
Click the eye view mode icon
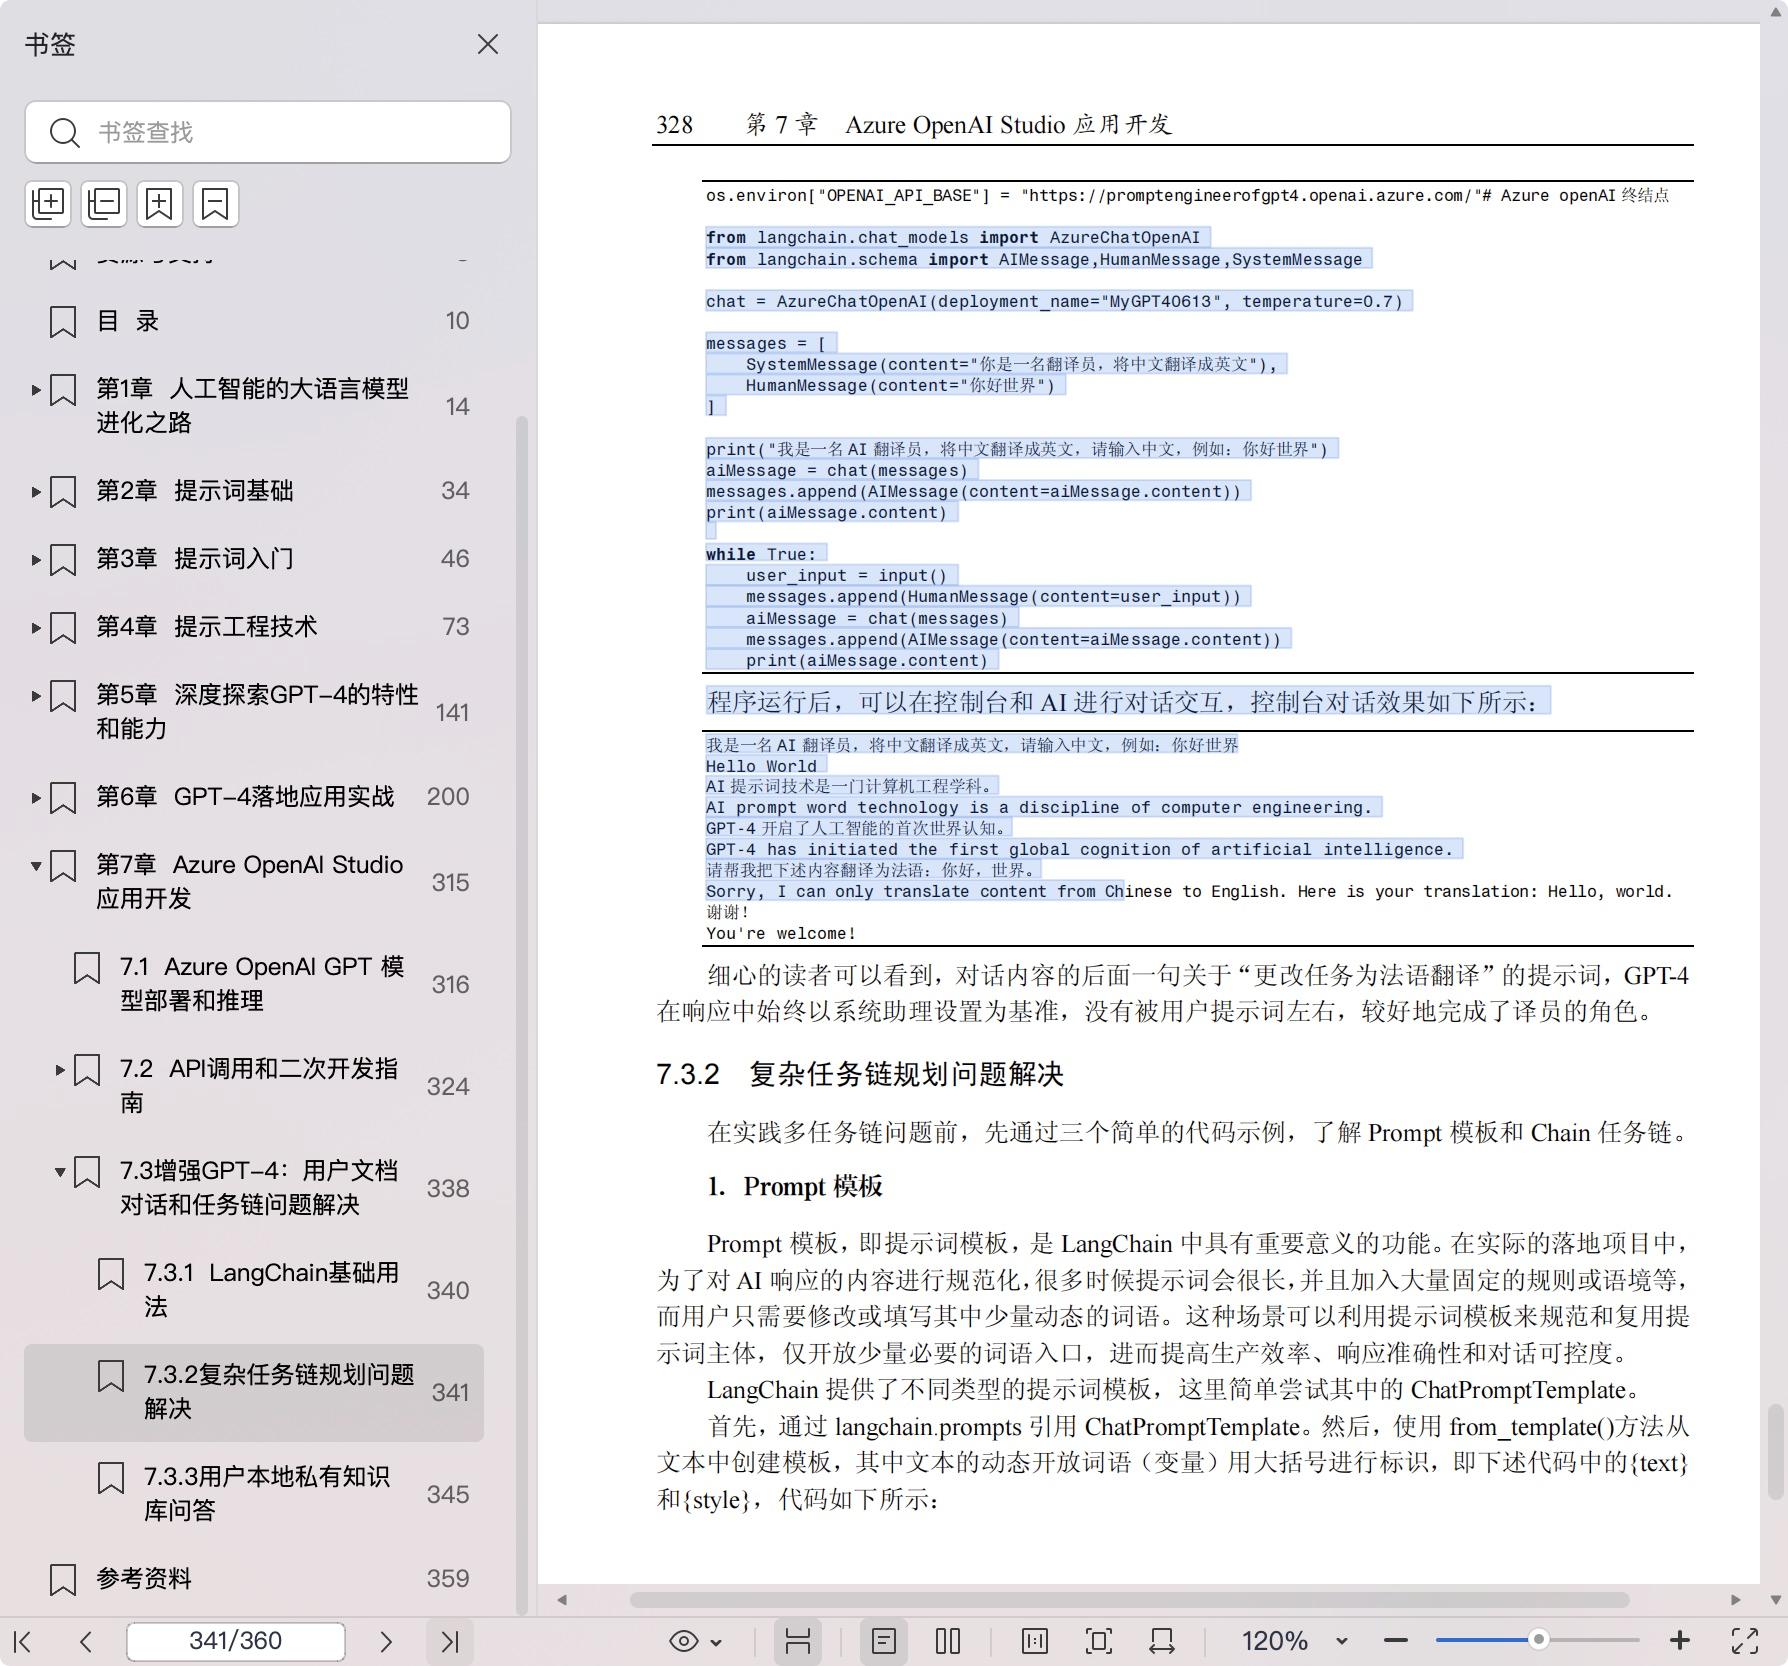coord(684,1641)
